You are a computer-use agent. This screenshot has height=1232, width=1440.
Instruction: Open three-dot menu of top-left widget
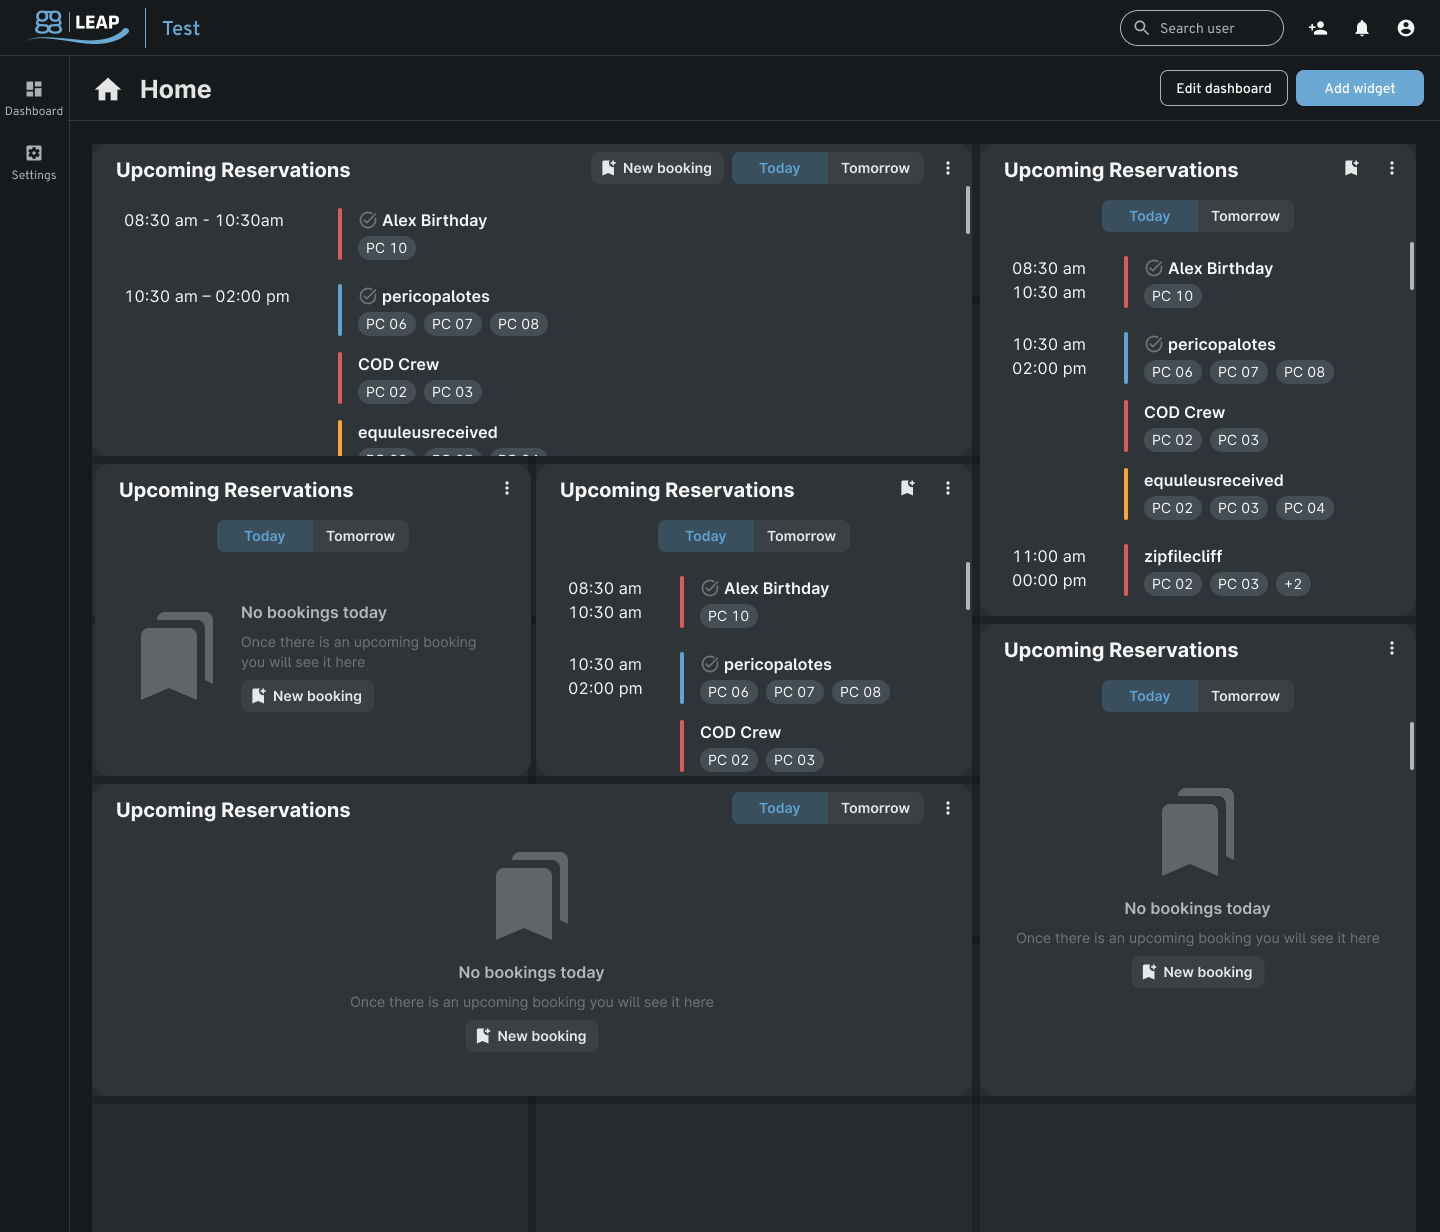948,168
